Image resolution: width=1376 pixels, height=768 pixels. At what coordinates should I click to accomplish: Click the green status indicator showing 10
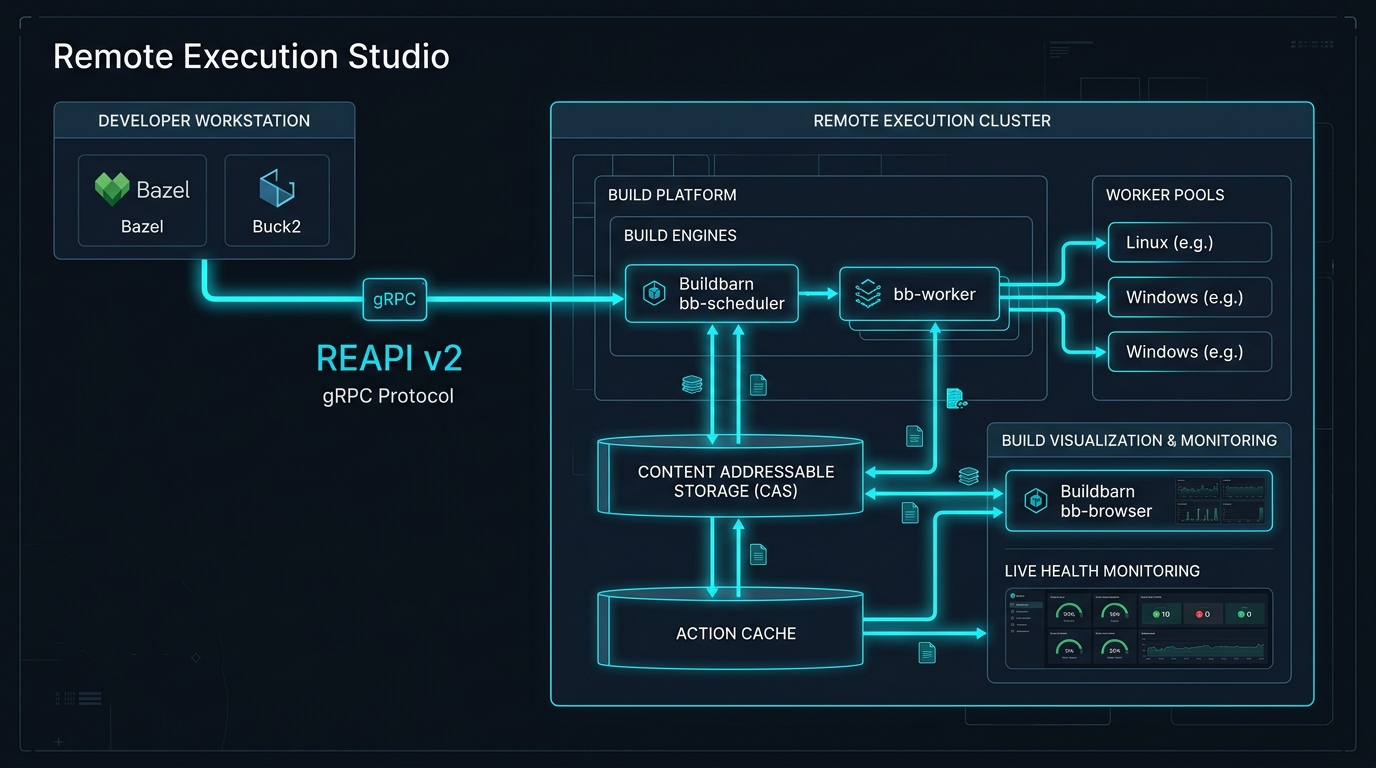coord(1161,614)
